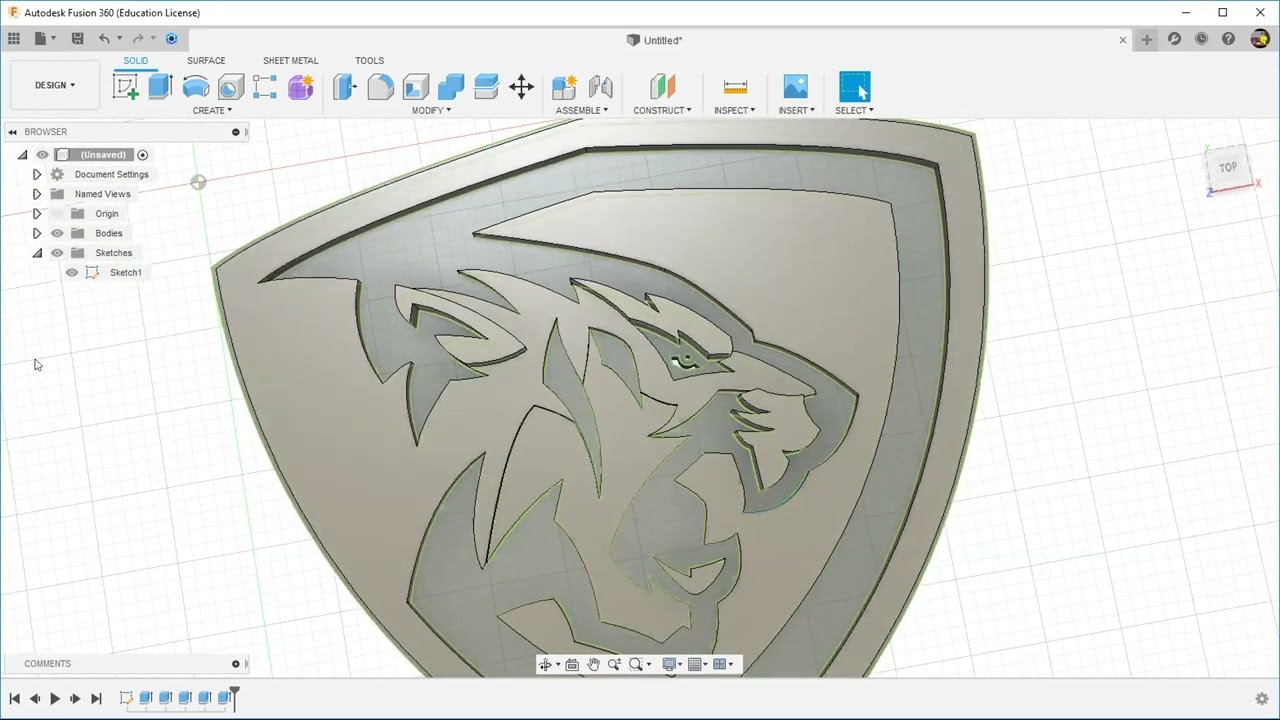This screenshot has width=1280, height=720.
Task: Open the DESIGN workspace dropdown
Action: [x=55, y=85]
